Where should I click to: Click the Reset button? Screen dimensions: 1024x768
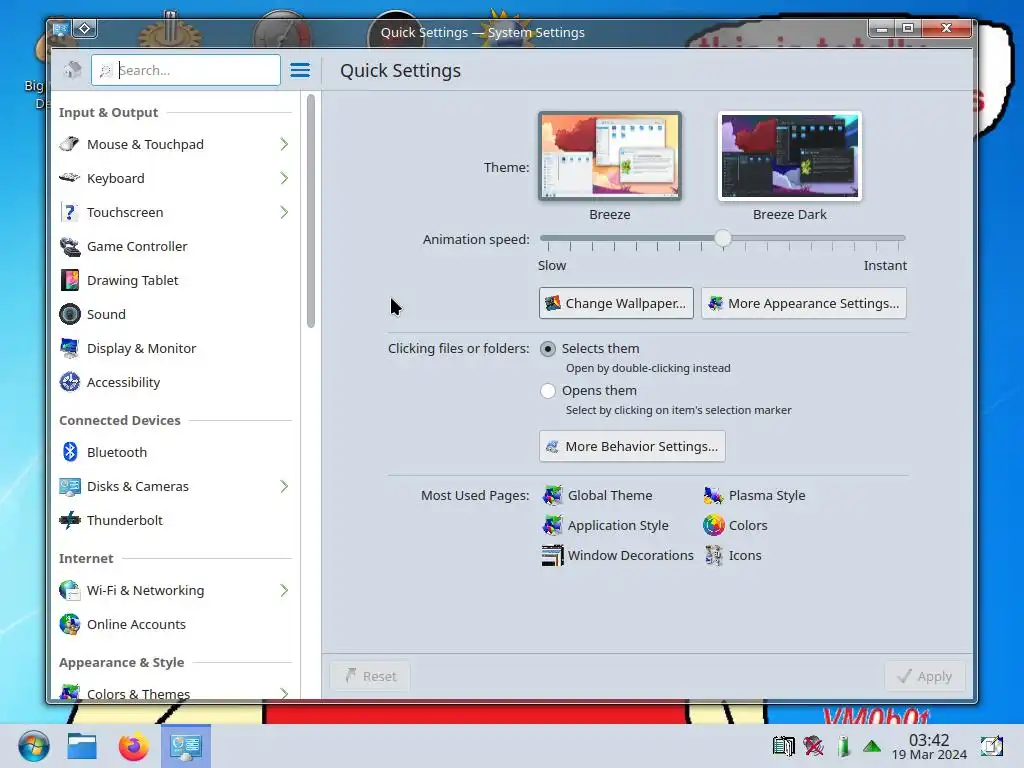click(370, 676)
